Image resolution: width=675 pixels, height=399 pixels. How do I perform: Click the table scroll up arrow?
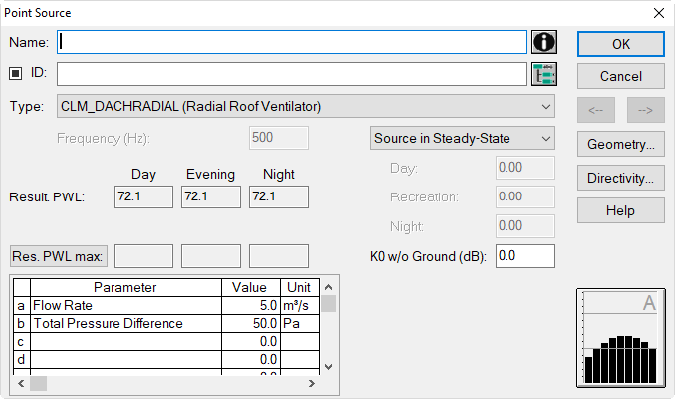point(328,287)
